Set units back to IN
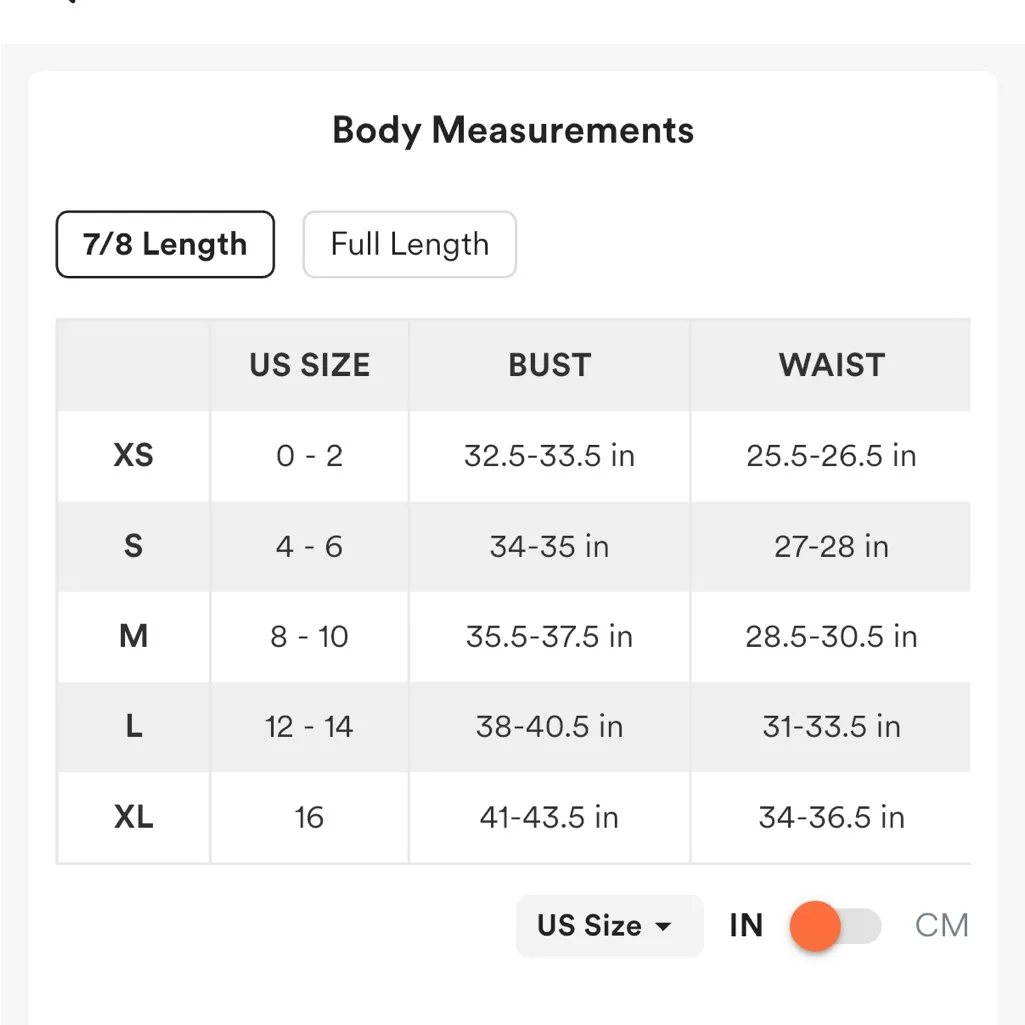This screenshot has width=1025, height=1025. (x=746, y=926)
